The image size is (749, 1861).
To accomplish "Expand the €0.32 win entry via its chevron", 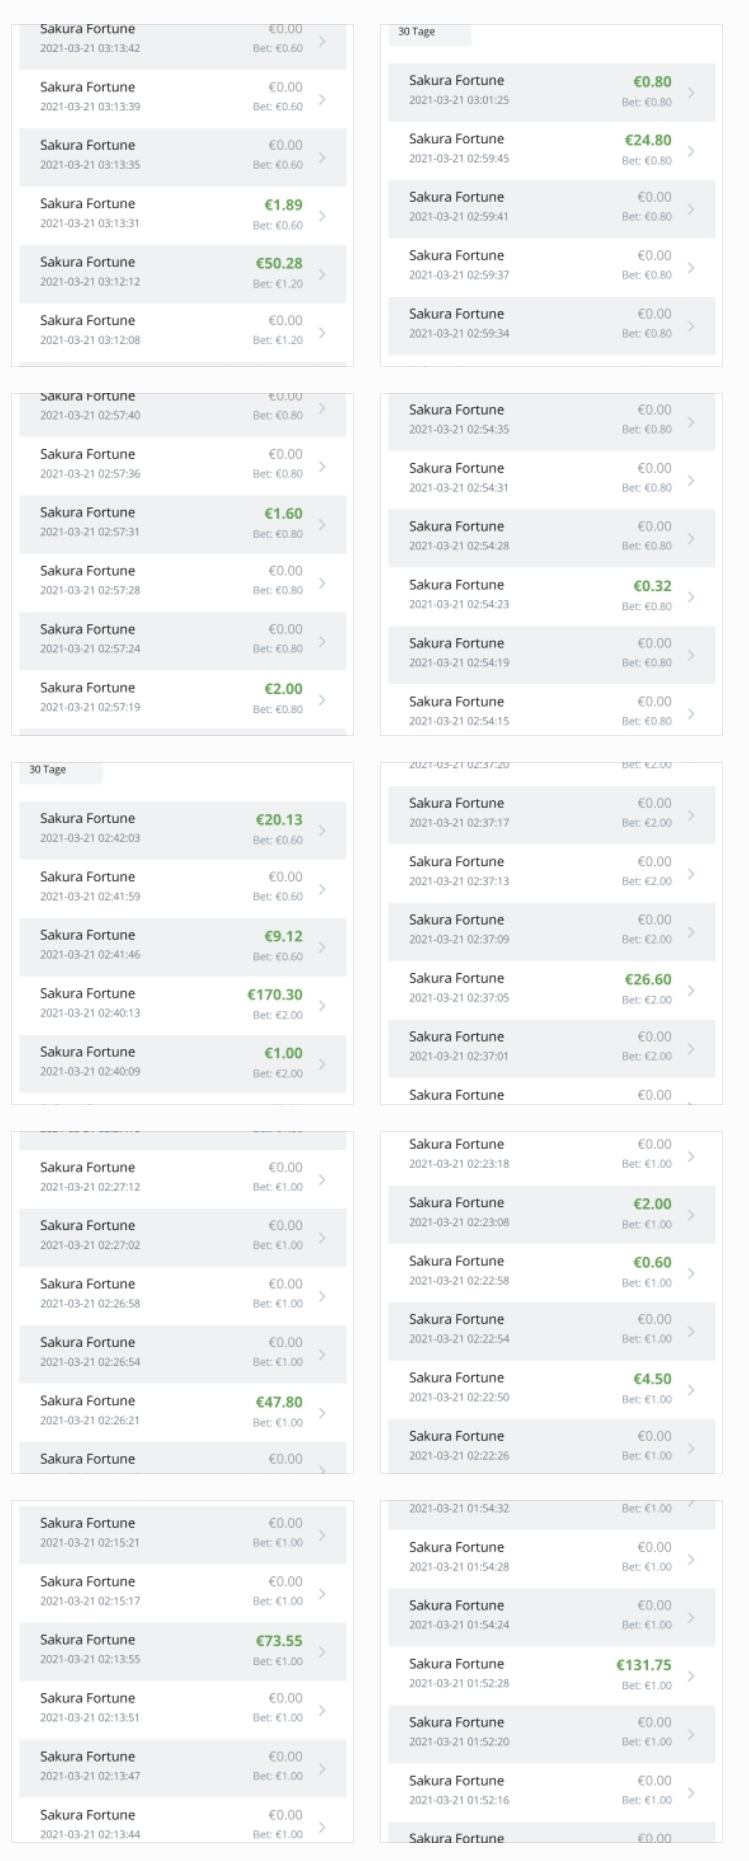I will pyautogui.click(x=691, y=596).
